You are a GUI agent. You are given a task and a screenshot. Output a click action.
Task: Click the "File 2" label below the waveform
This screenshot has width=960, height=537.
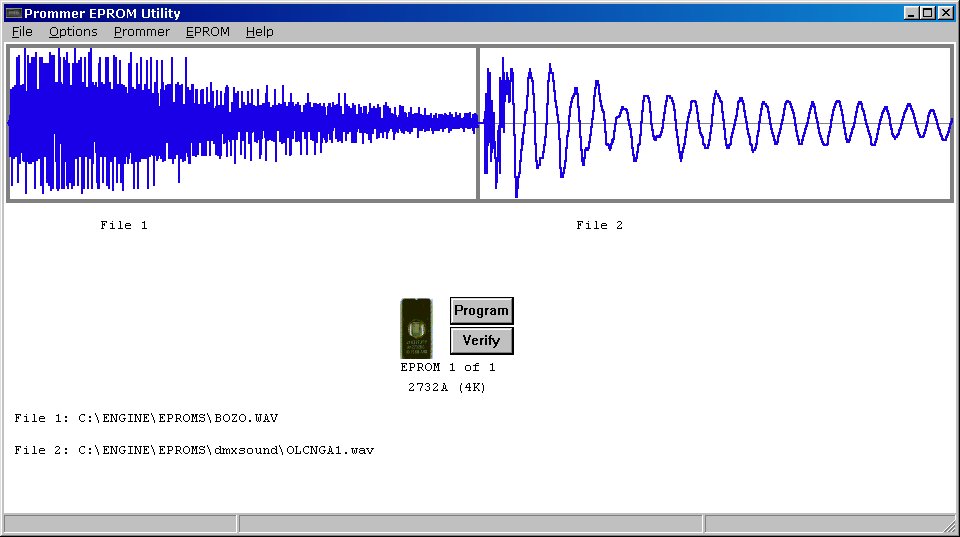tap(599, 225)
